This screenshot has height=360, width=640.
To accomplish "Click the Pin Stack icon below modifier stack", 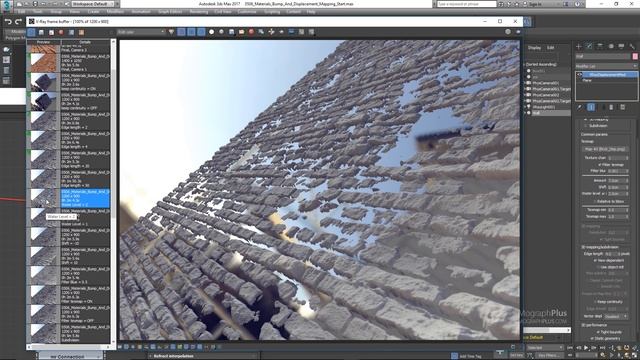I will click(x=579, y=107).
